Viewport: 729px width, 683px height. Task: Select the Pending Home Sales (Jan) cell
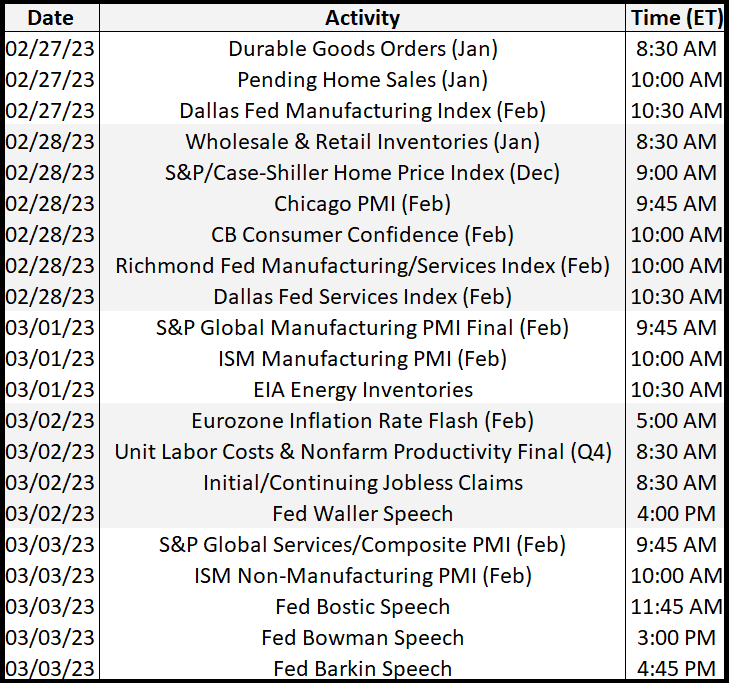(x=363, y=80)
